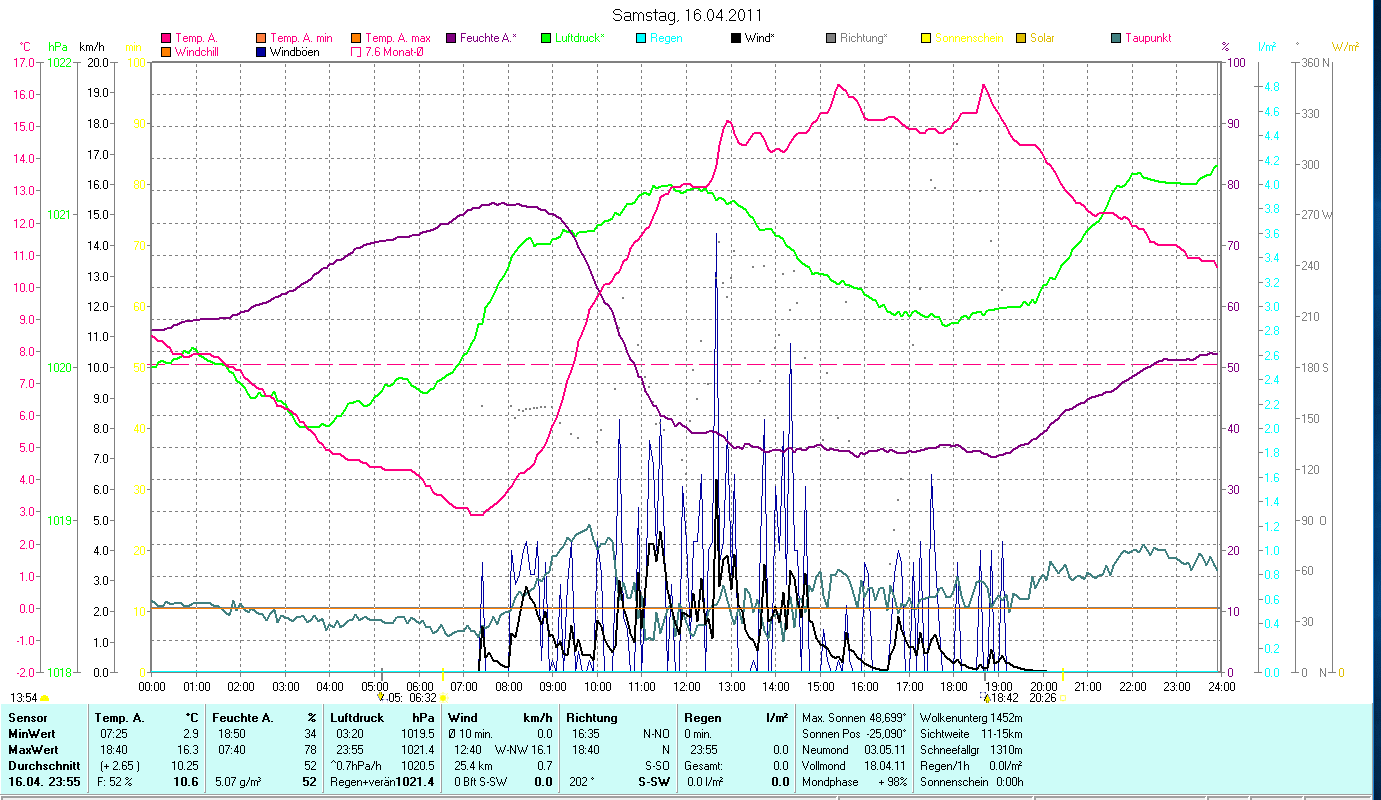
Task: Click the 06:32 sunrise time marker
Action: [x=423, y=697]
